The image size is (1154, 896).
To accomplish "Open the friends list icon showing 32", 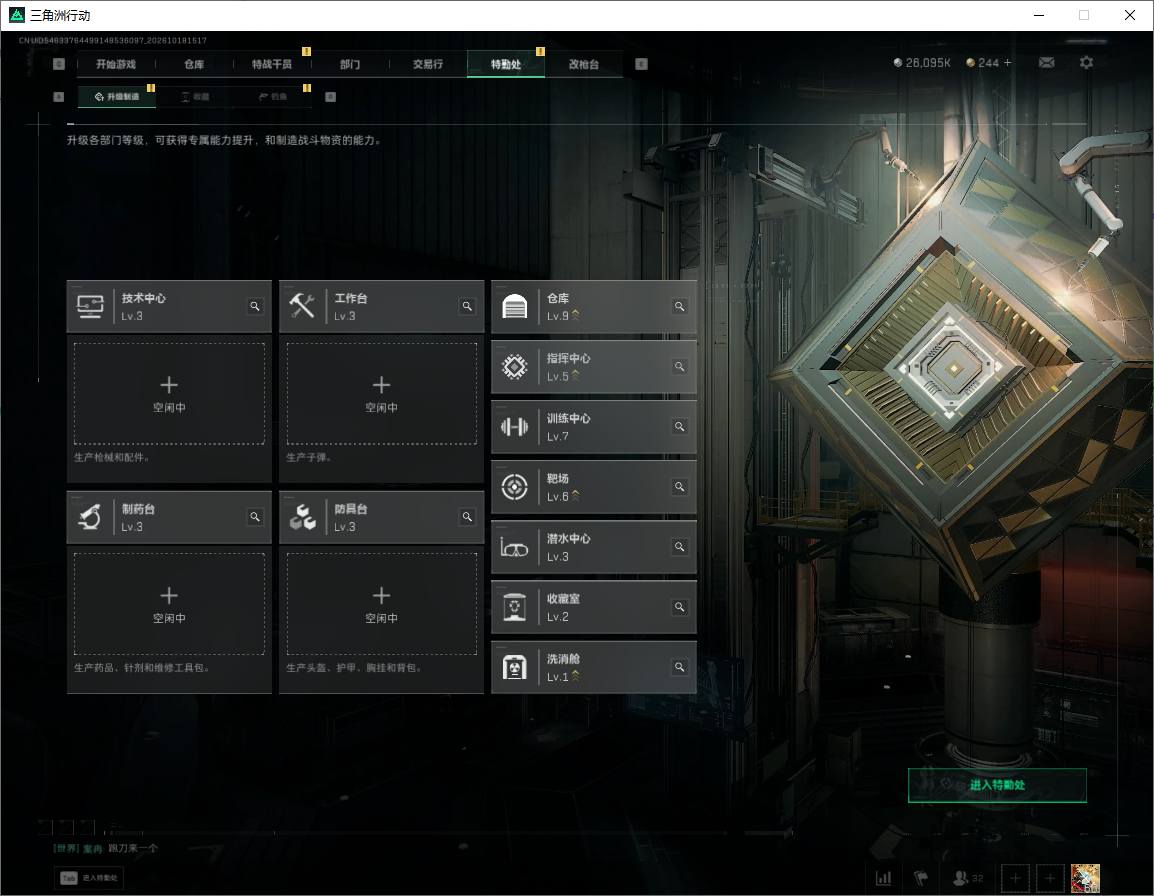I will pyautogui.click(x=968, y=878).
